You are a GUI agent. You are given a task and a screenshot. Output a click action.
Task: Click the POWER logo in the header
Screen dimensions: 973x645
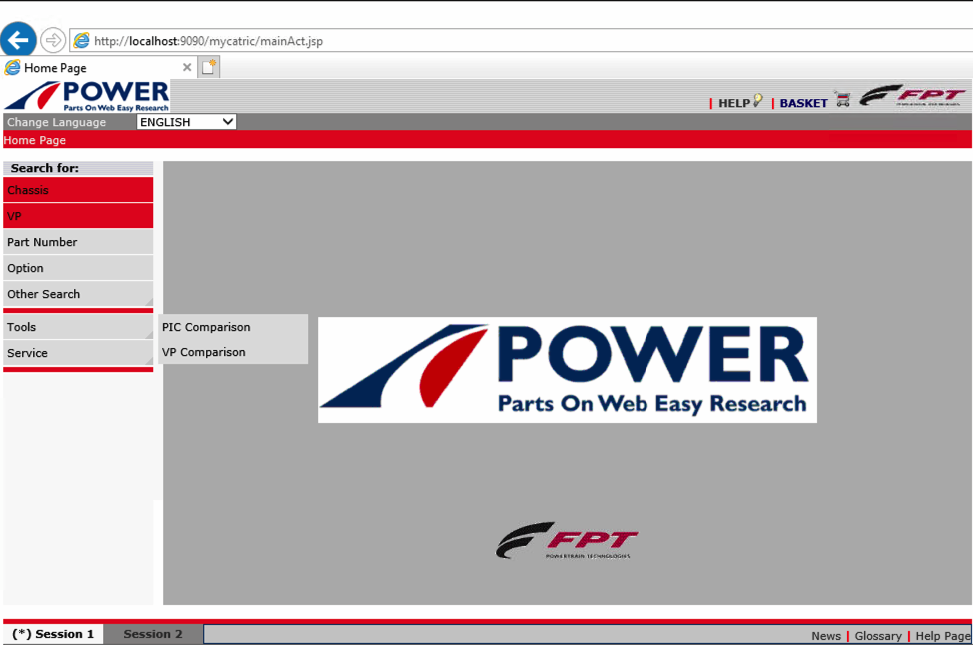coord(87,96)
